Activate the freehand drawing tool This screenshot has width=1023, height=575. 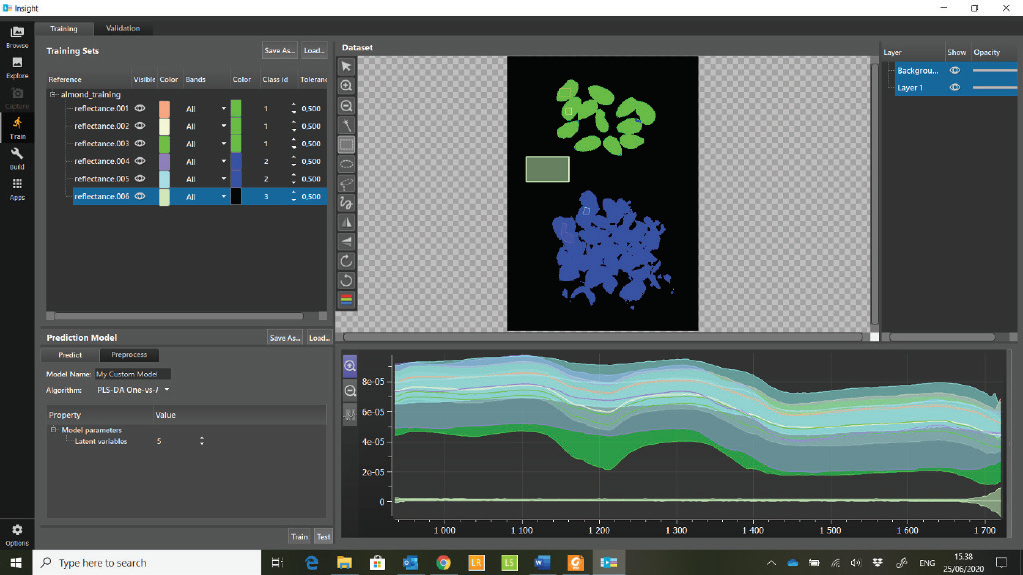click(x=347, y=202)
